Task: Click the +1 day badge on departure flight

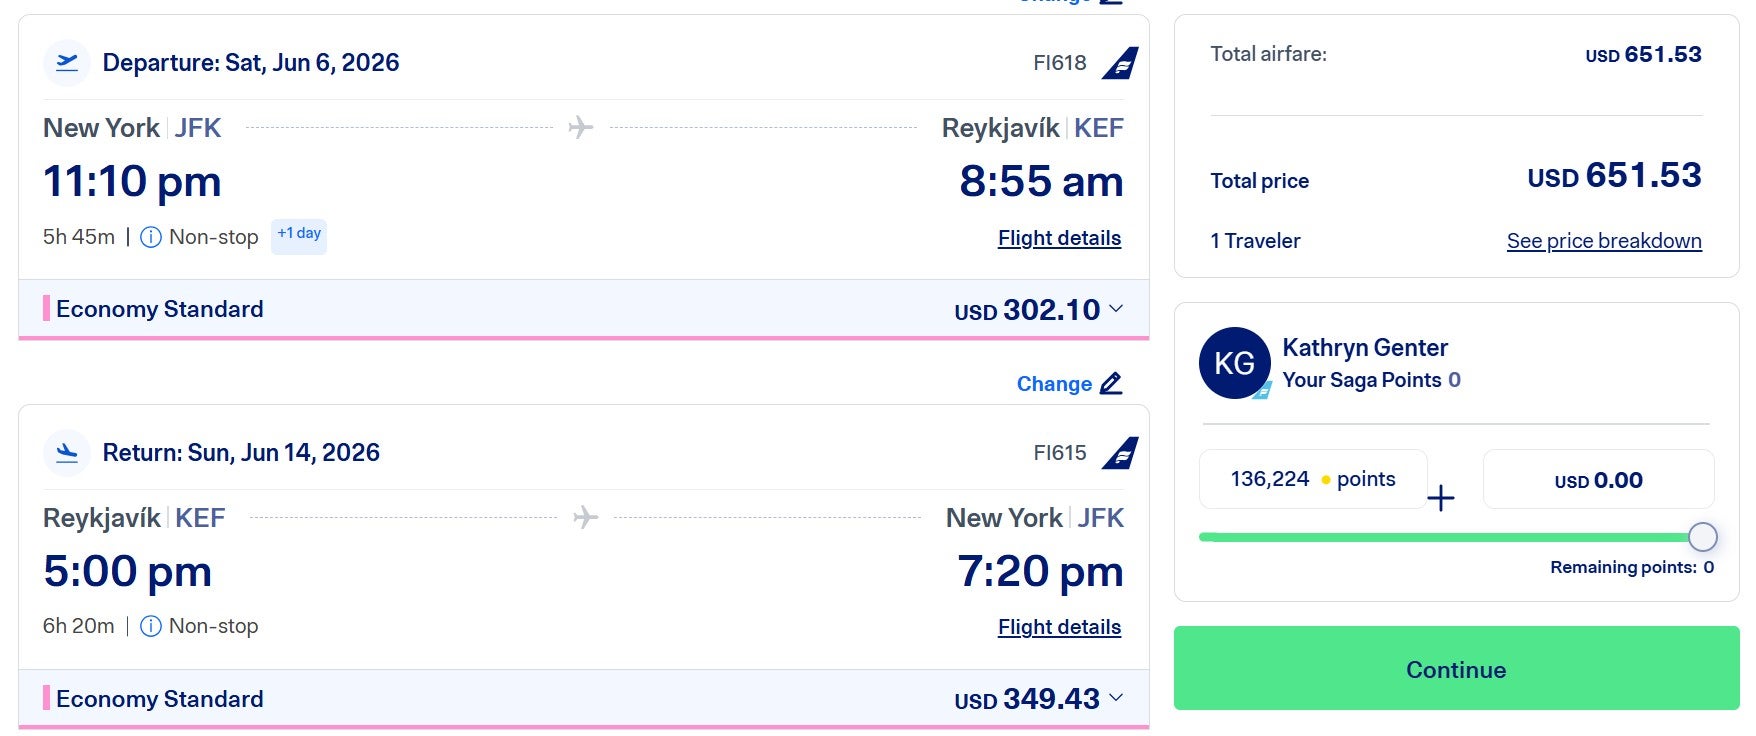Action: tap(298, 234)
